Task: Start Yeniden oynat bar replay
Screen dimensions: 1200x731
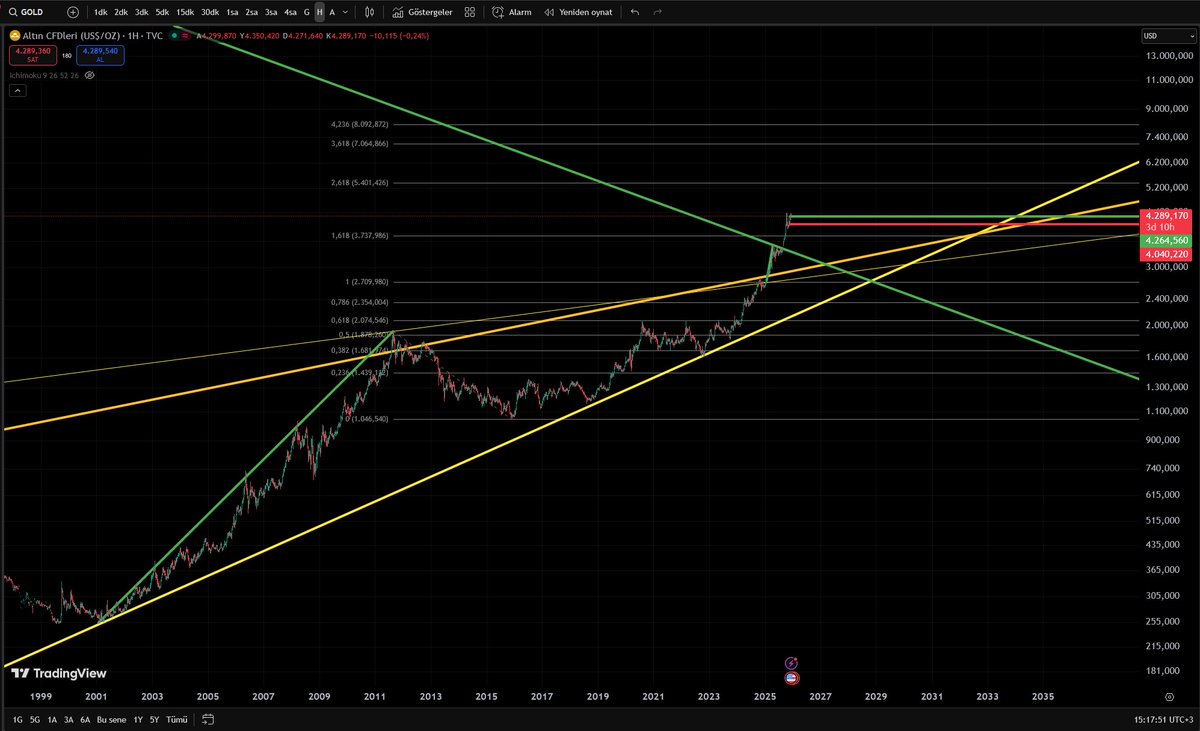Action: pos(578,13)
